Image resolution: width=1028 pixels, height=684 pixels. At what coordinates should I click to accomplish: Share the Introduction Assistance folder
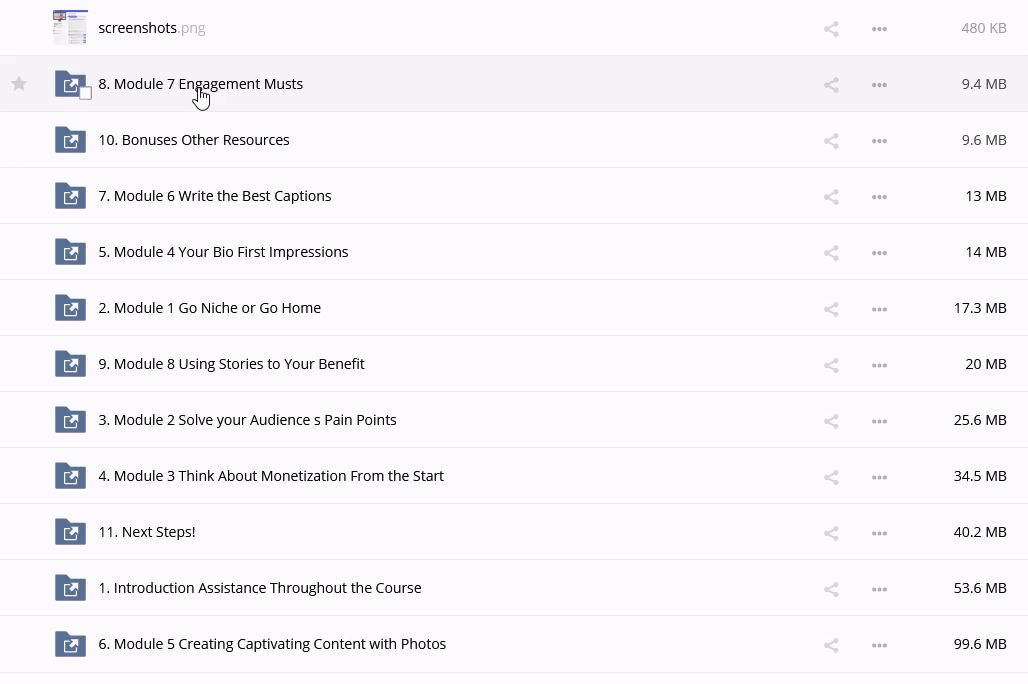click(831, 589)
